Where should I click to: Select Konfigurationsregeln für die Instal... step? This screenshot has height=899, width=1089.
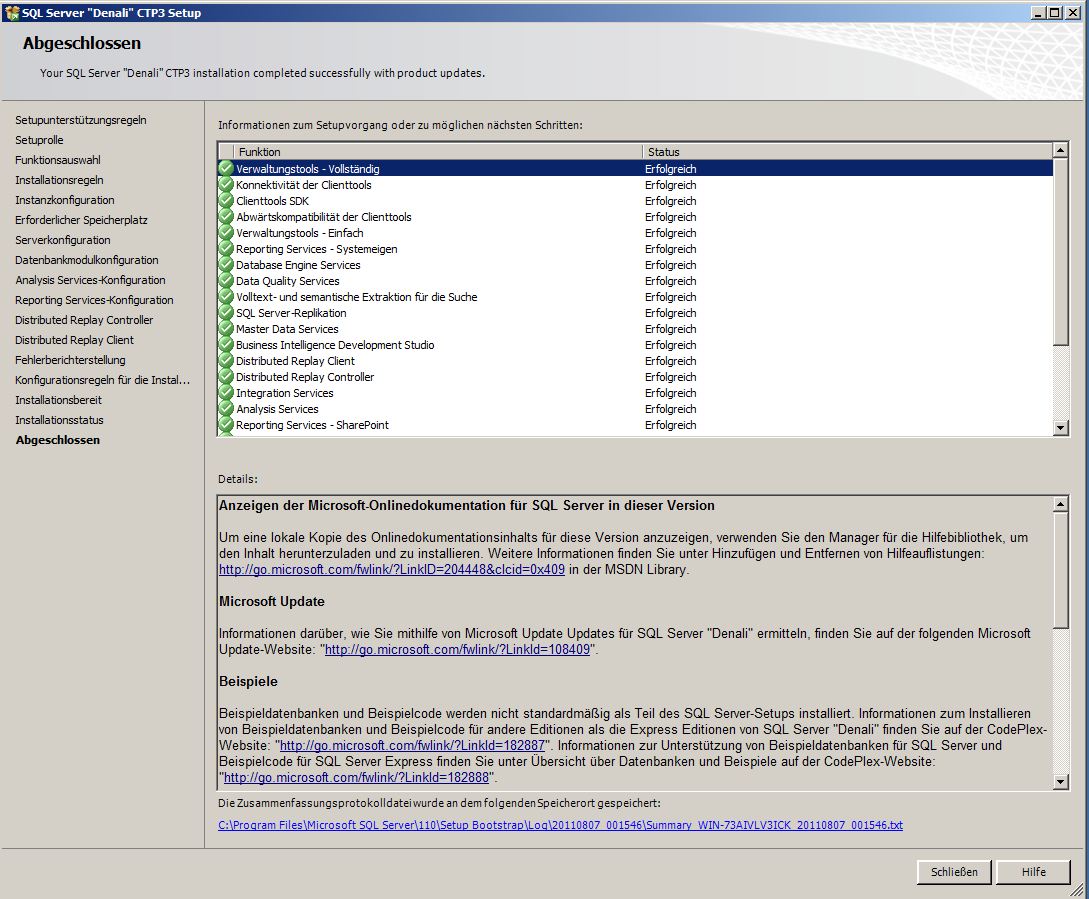(103, 380)
